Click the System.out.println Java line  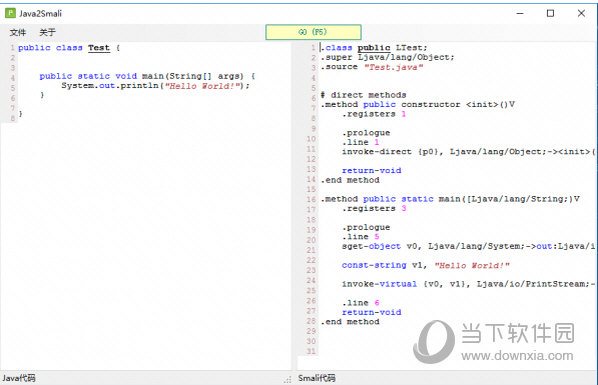click(155, 85)
